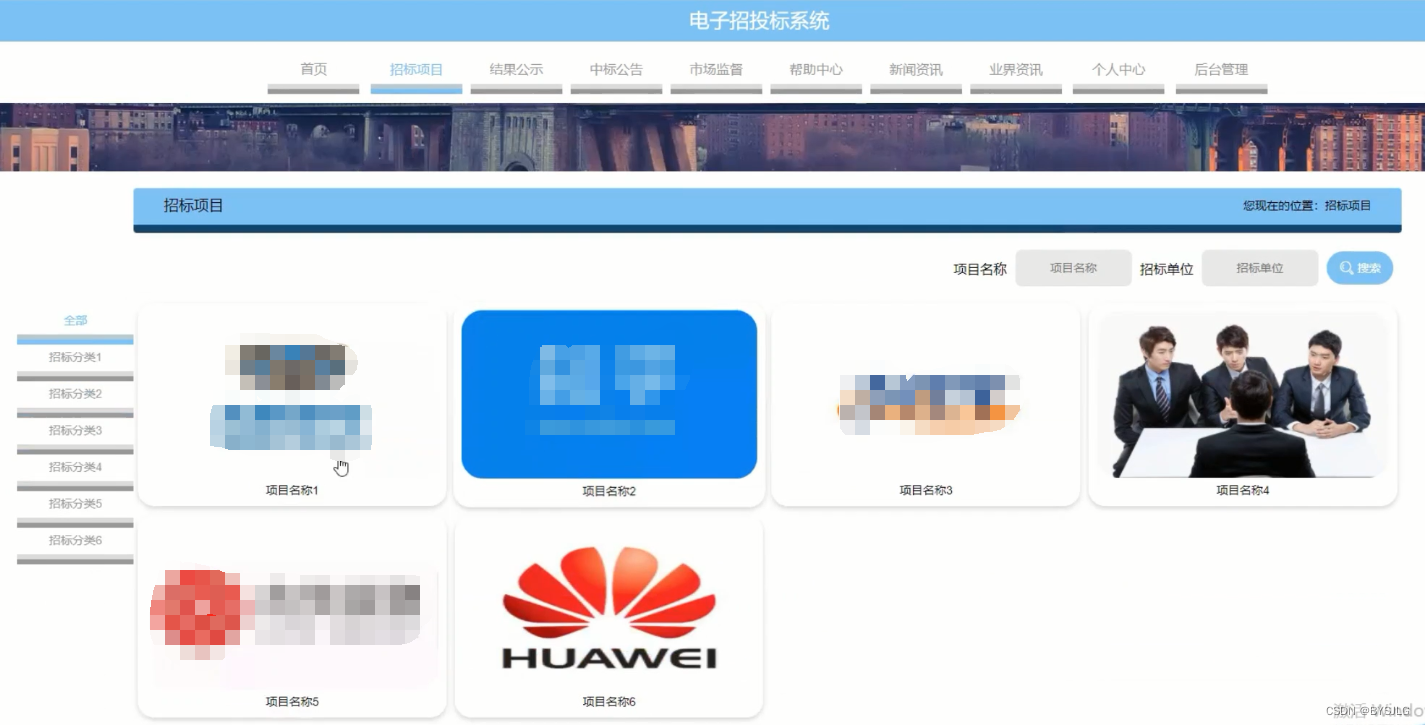Screen dimensions: 1425x725
Task: Click the 项目名称3 title text
Action: click(x=926, y=491)
